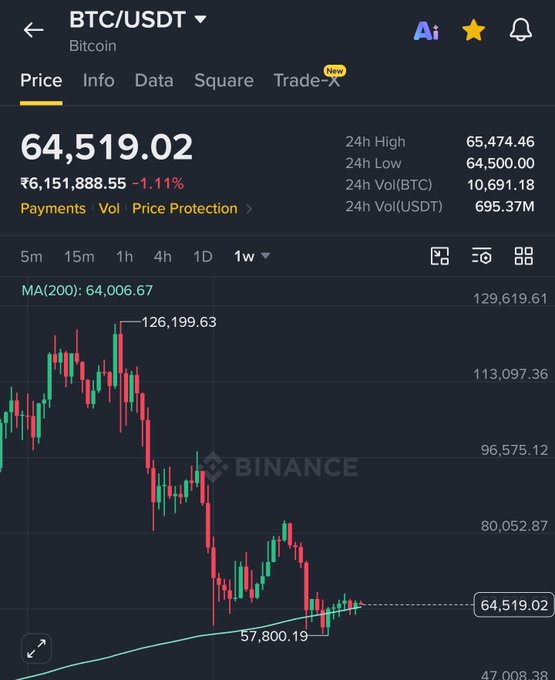
Task: Open the multi-chart grid layout icon
Action: [x=523, y=256]
